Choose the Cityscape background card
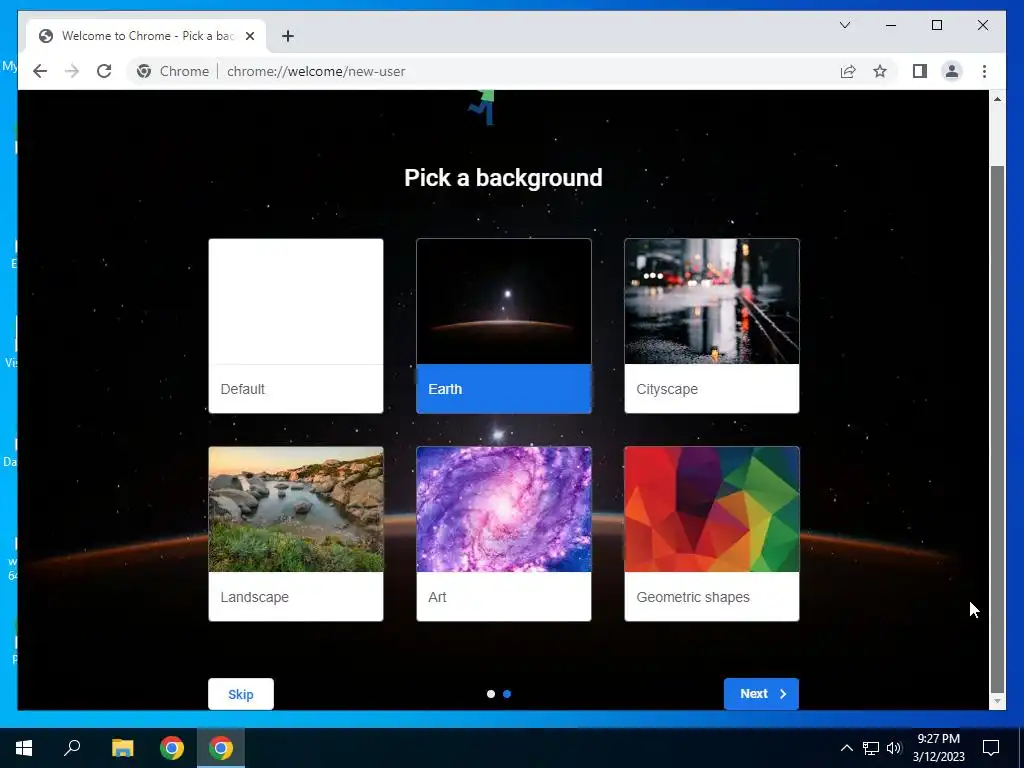This screenshot has width=1024, height=768. pyautogui.click(x=712, y=326)
